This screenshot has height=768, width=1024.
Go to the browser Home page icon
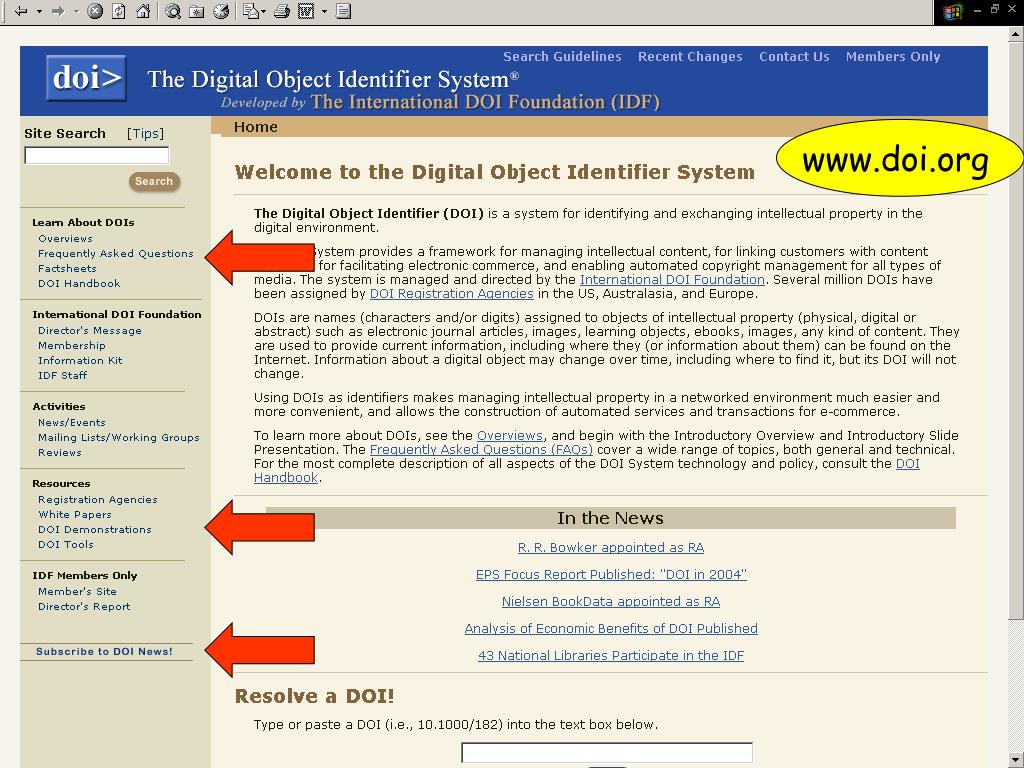(143, 11)
